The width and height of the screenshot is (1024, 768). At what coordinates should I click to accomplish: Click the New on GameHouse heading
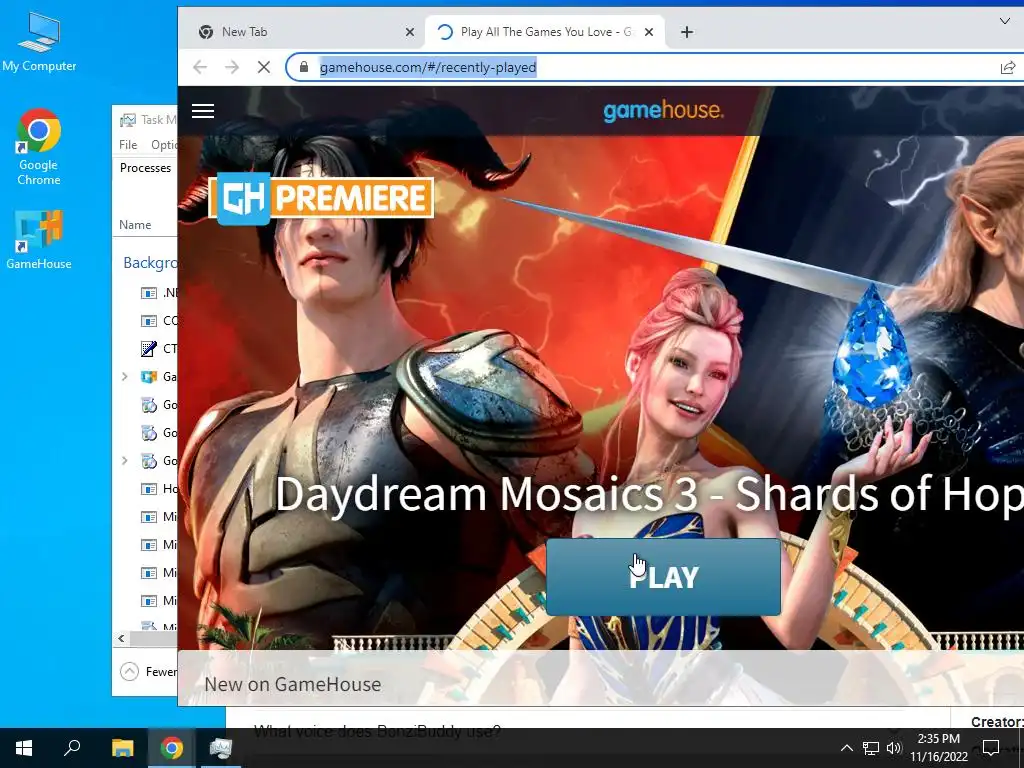(293, 684)
